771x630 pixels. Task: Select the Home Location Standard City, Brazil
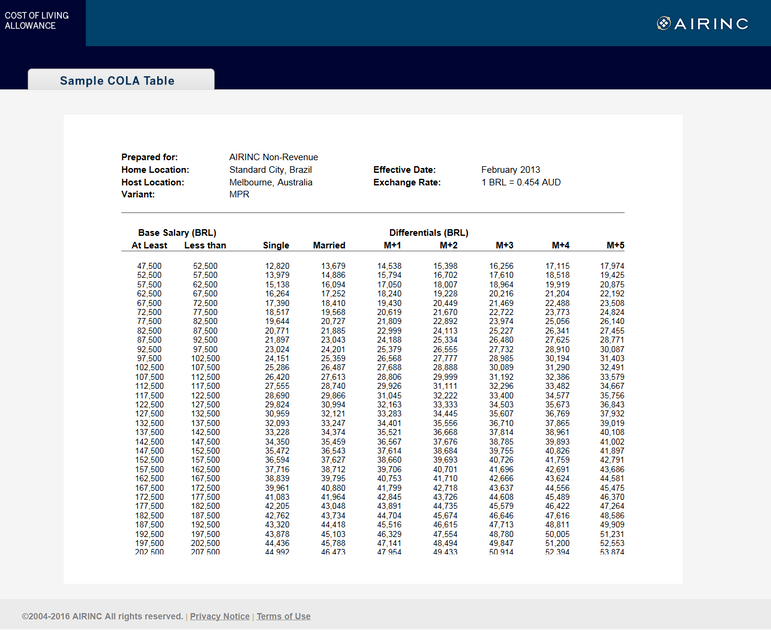(x=270, y=170)
